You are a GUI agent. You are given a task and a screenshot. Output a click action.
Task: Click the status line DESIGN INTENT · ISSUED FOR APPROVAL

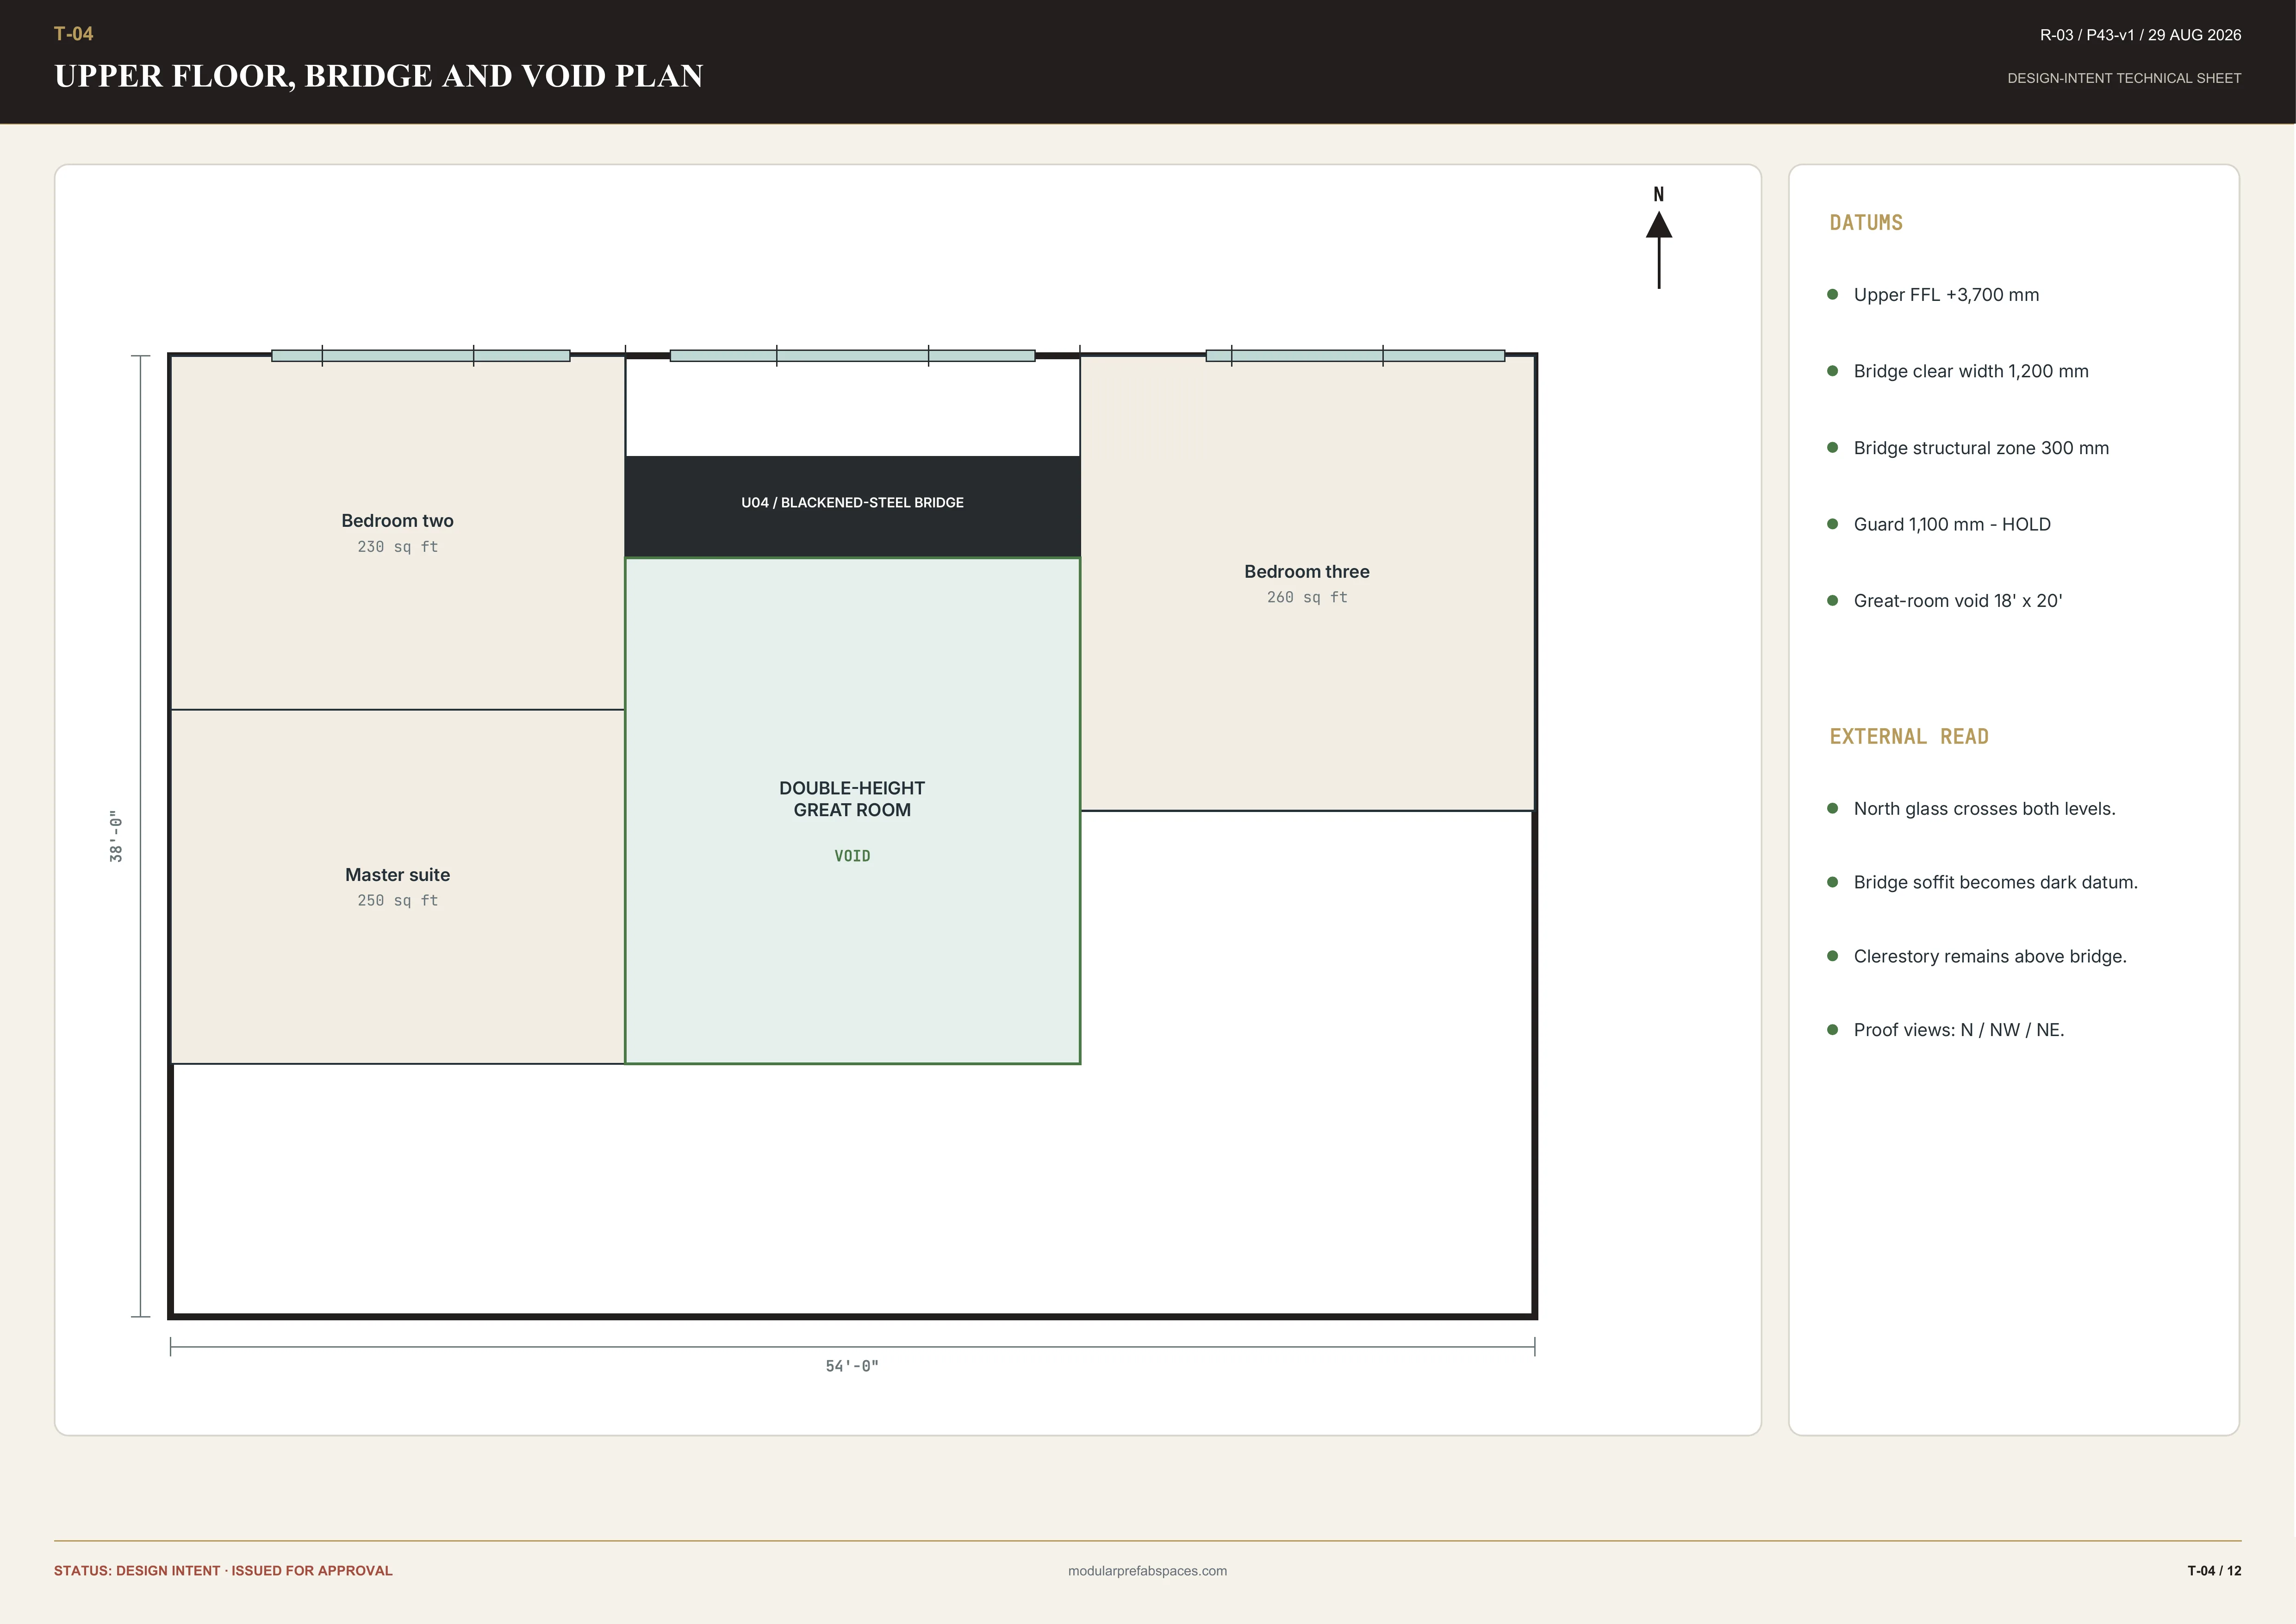click(x=223, y=1571)
